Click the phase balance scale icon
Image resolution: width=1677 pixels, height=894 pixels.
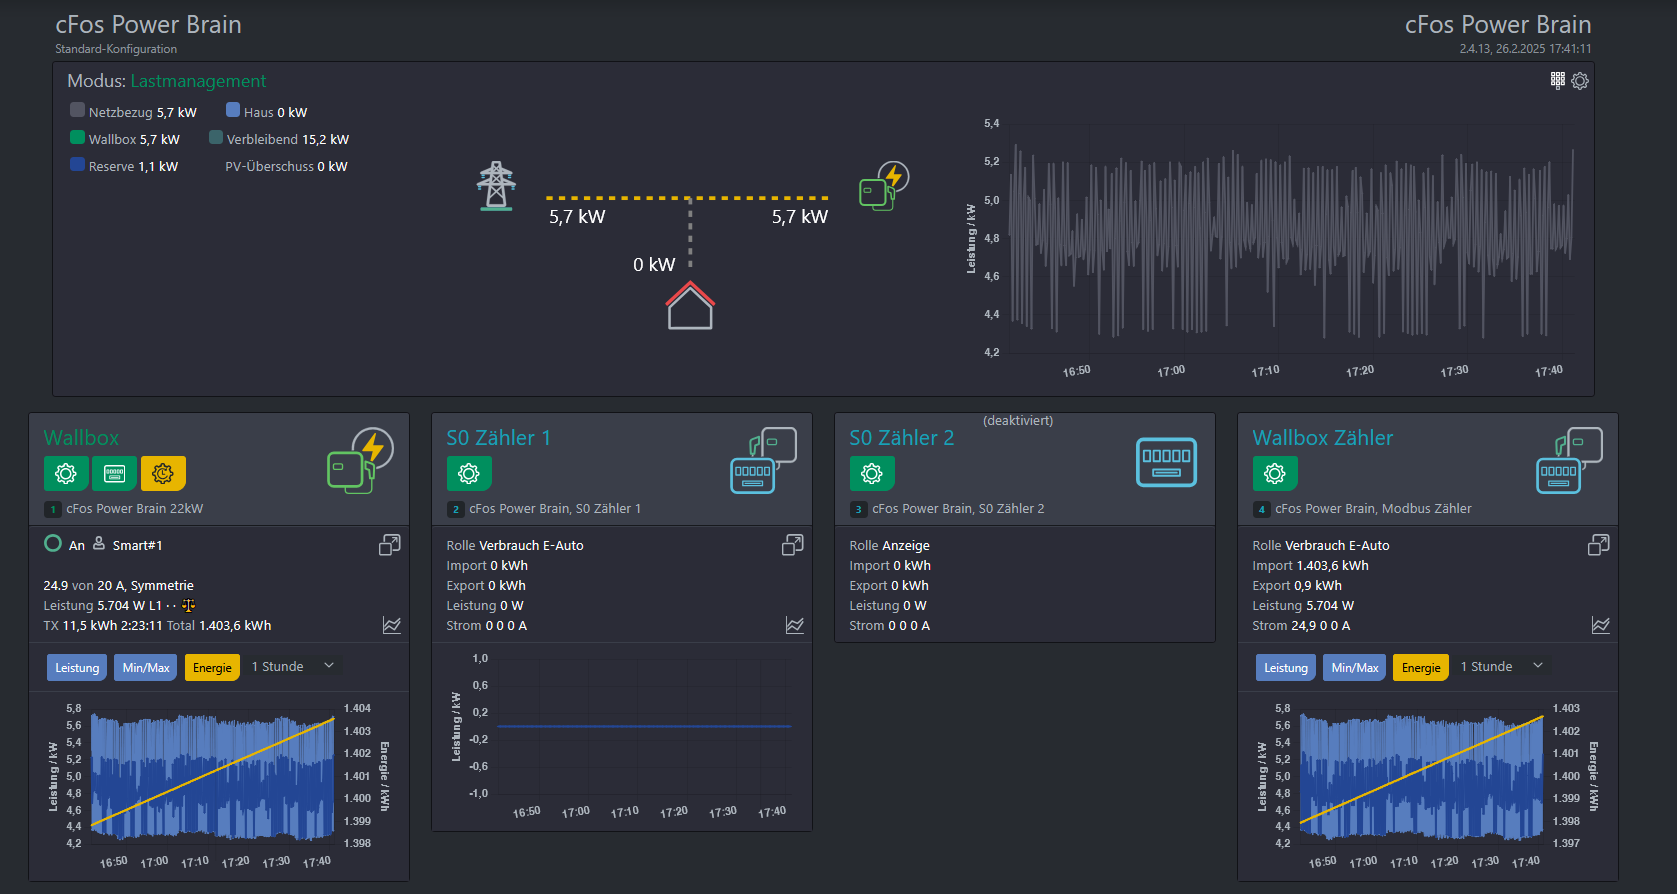(188, 605)
